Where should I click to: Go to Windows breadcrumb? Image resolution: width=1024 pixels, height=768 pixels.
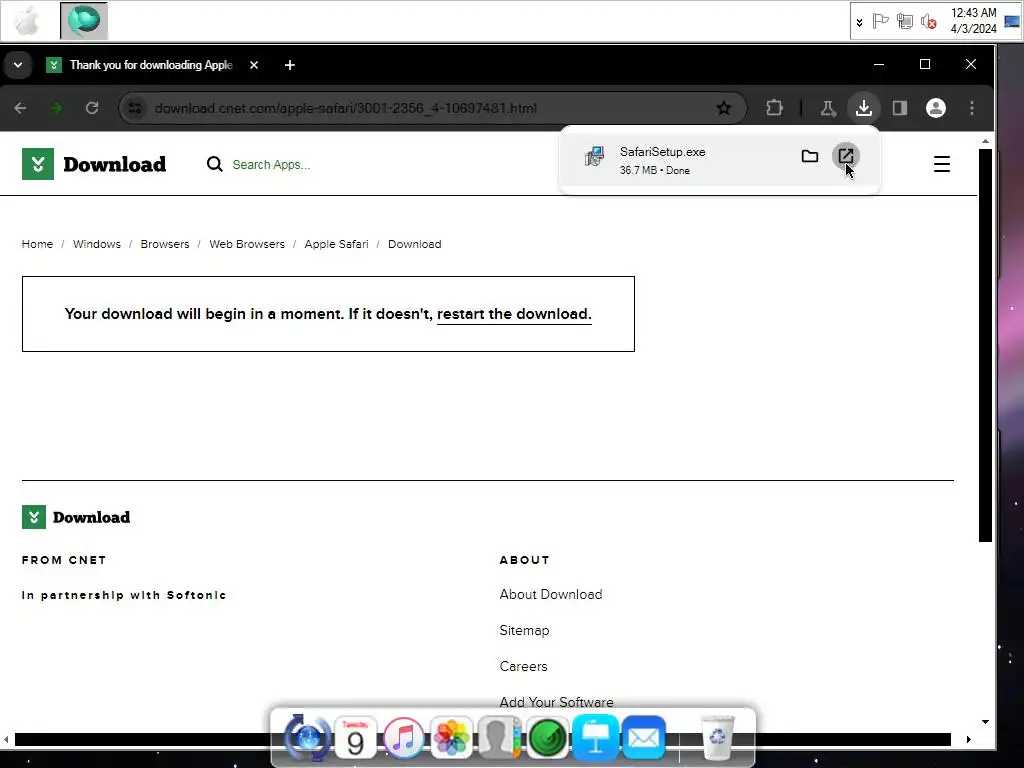point(97,244)
